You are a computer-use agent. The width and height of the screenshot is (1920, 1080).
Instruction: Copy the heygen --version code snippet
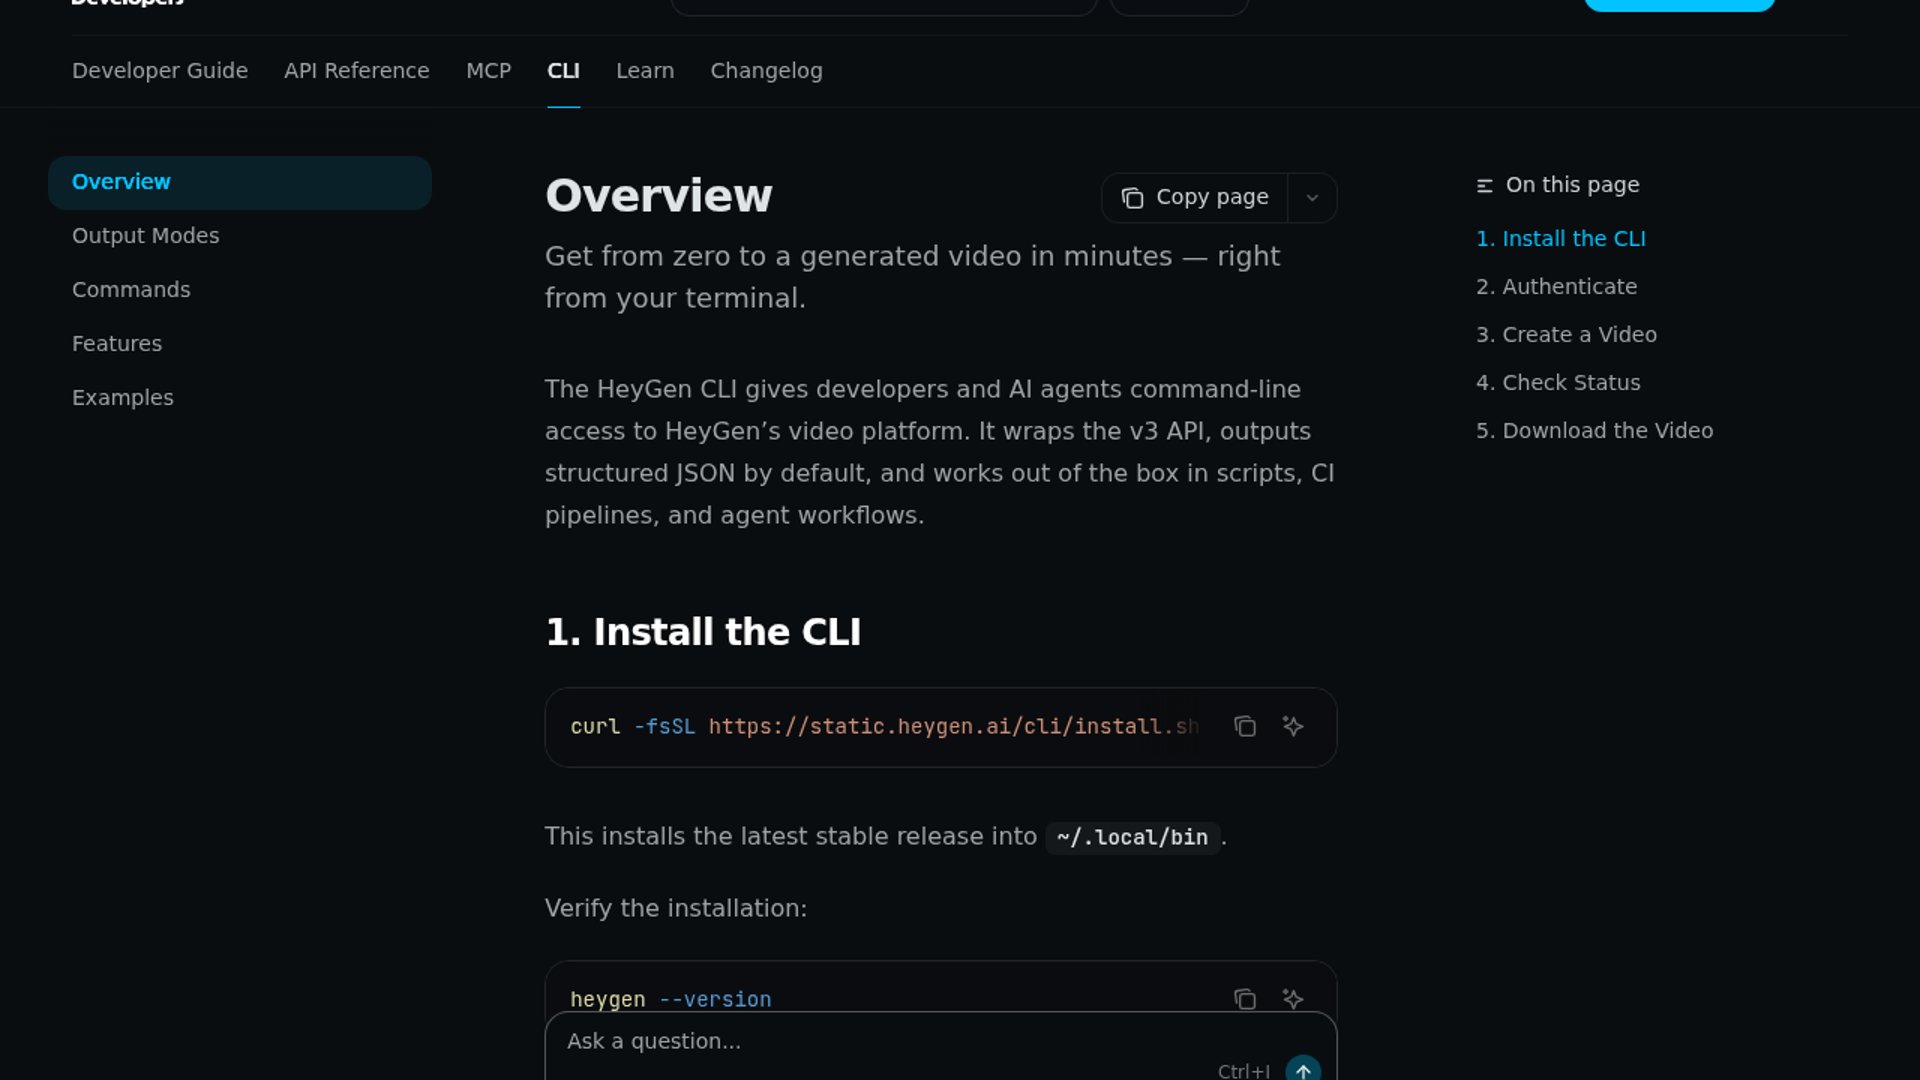coord(1245,998)
